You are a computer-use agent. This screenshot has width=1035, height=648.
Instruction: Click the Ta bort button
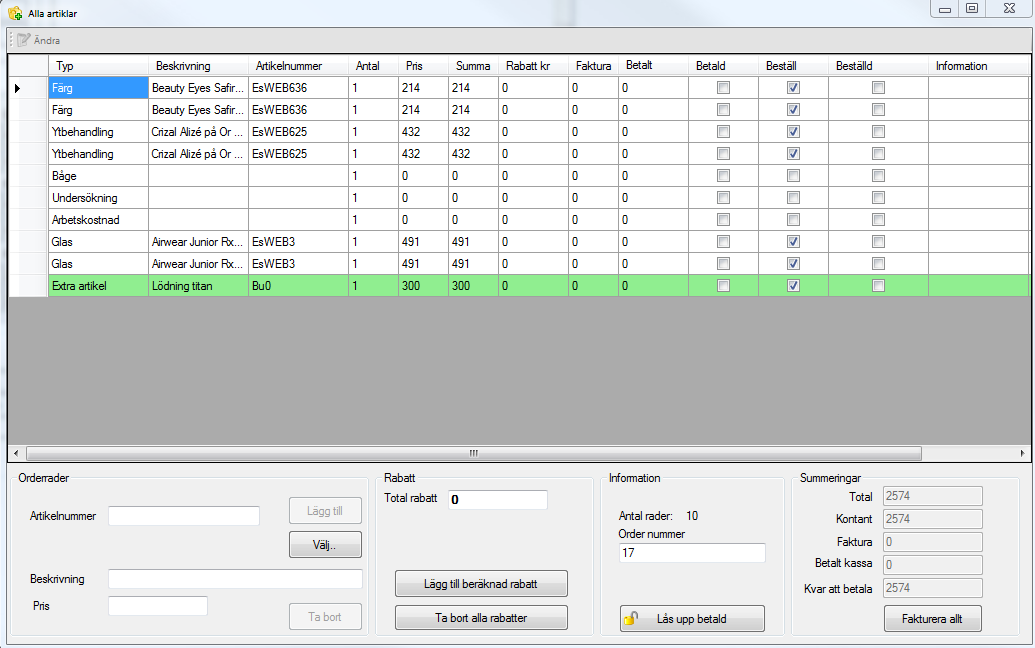click(325, 617)
